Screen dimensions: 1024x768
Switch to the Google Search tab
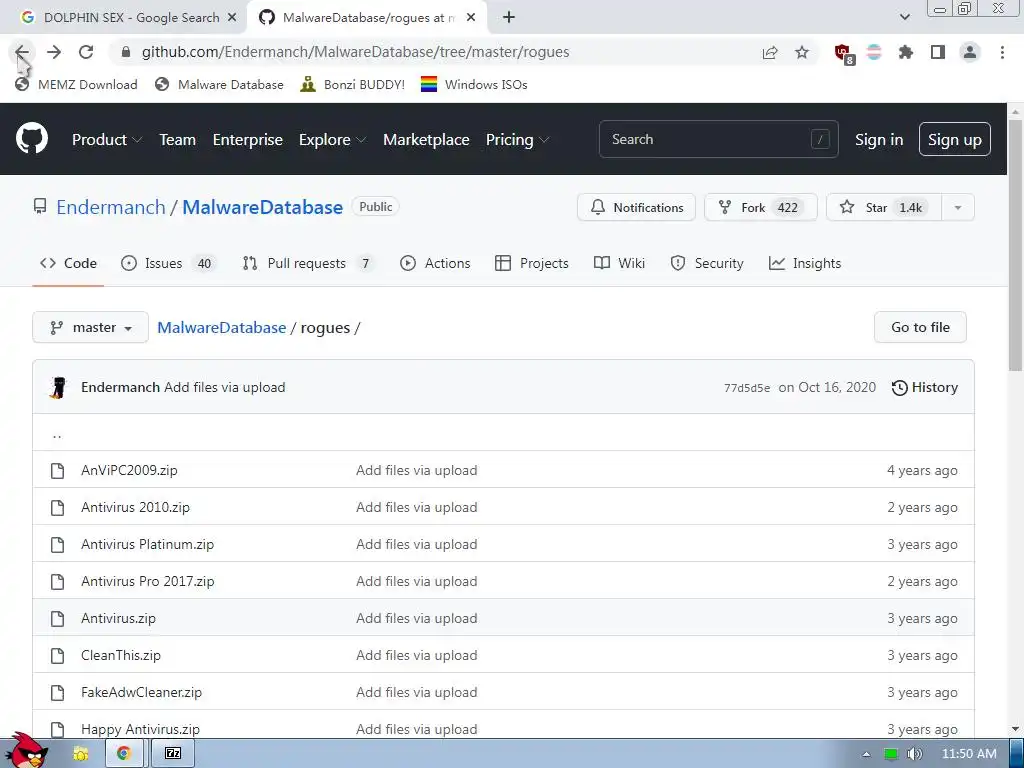coord(124,18)
